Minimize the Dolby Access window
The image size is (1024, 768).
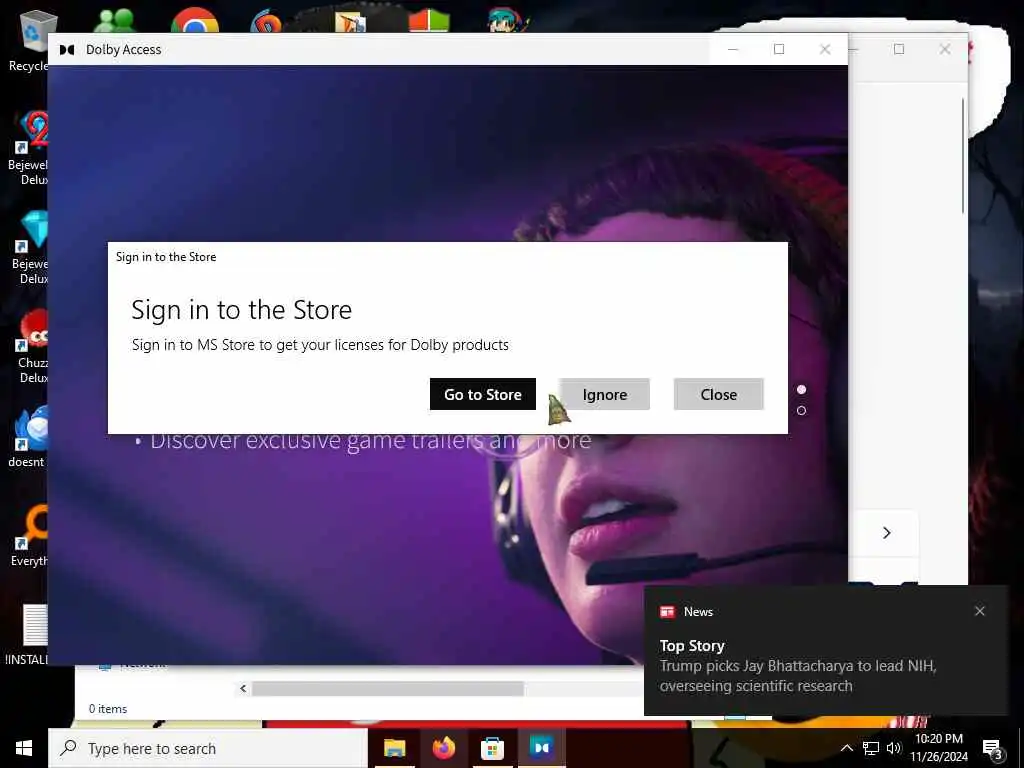[733, 49]
